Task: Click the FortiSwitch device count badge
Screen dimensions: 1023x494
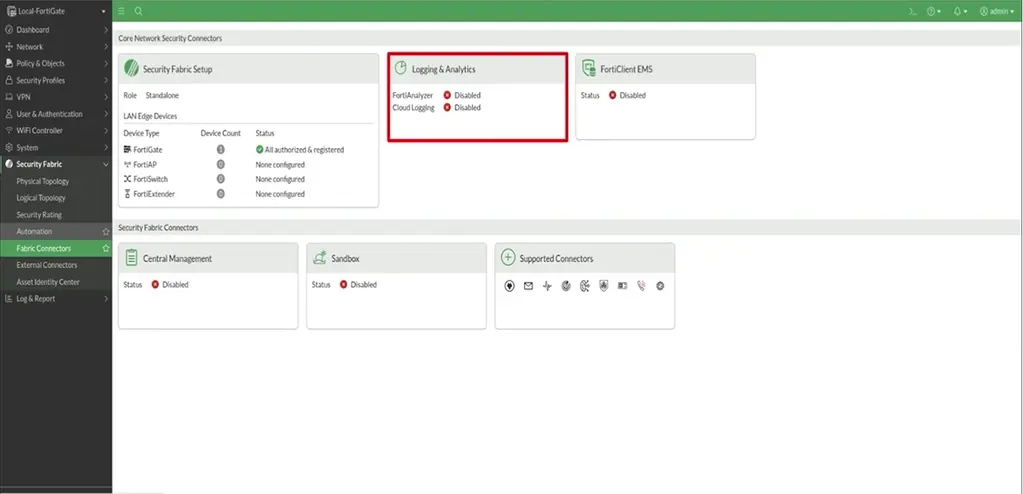Action: [x=221, y=179]
